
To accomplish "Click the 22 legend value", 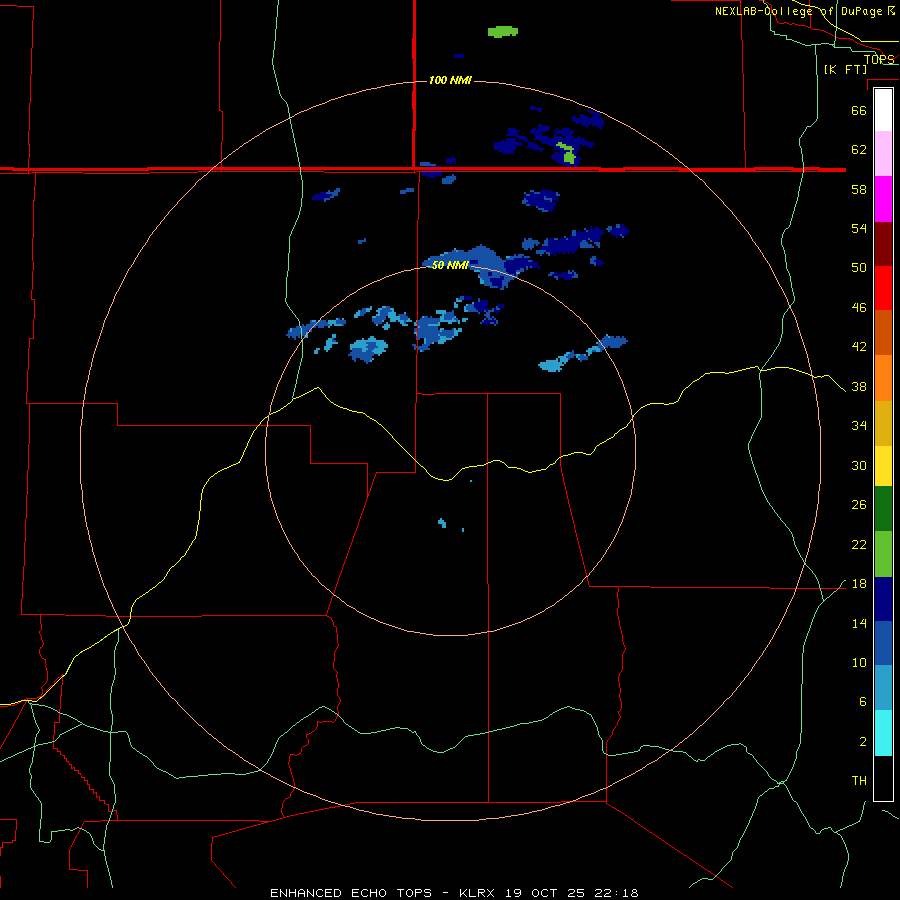I will coord(859,545).
